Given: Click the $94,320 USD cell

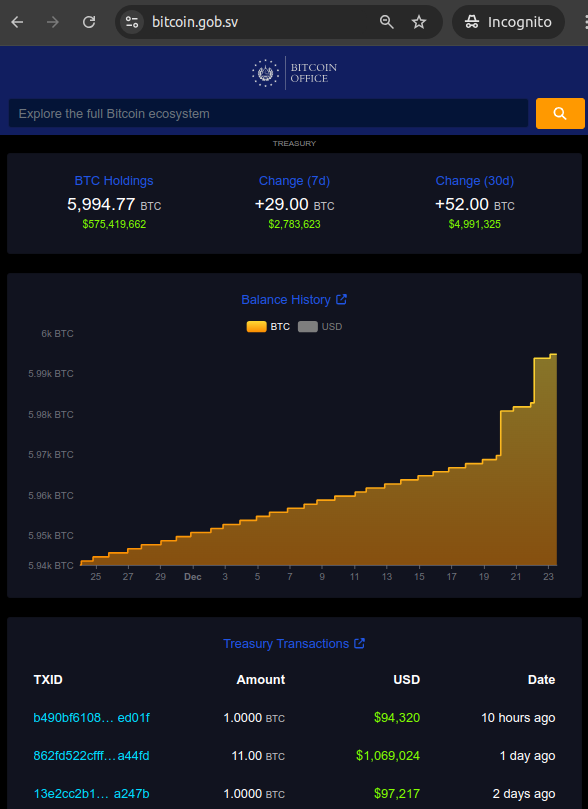Looking at the screenshot, I should [x=397, y=718].
